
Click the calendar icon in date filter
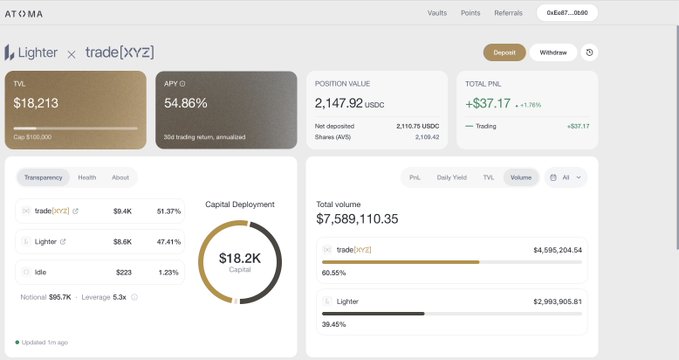[553, 178]
